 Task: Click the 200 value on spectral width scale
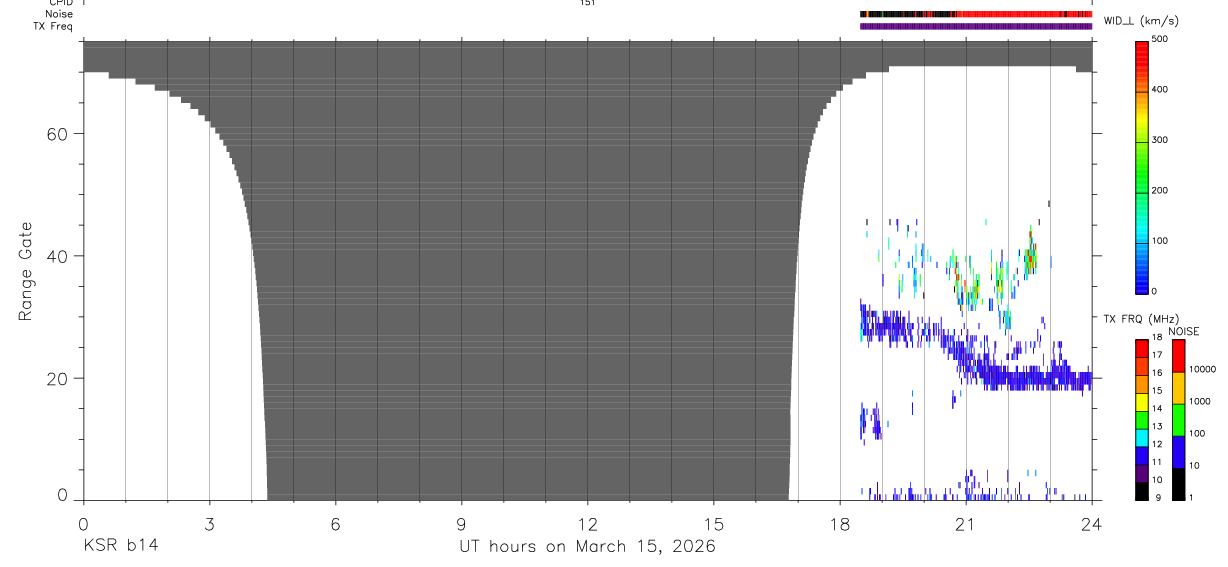tap(1159, 190)
